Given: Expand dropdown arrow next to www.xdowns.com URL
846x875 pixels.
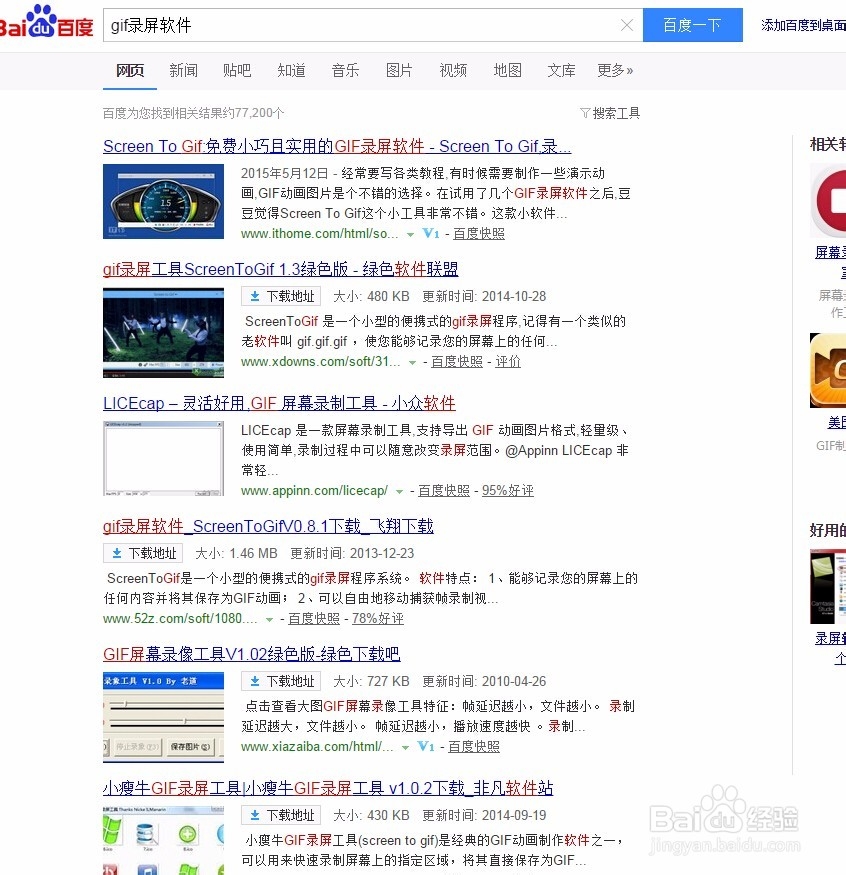Looking at the screenshot, I should 412,363.
